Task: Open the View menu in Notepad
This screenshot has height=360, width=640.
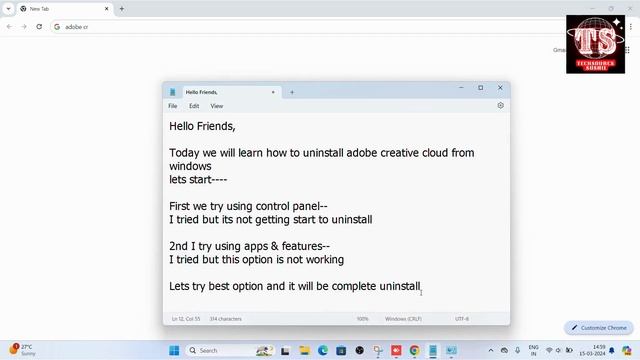Action: (x=217, y=106)
